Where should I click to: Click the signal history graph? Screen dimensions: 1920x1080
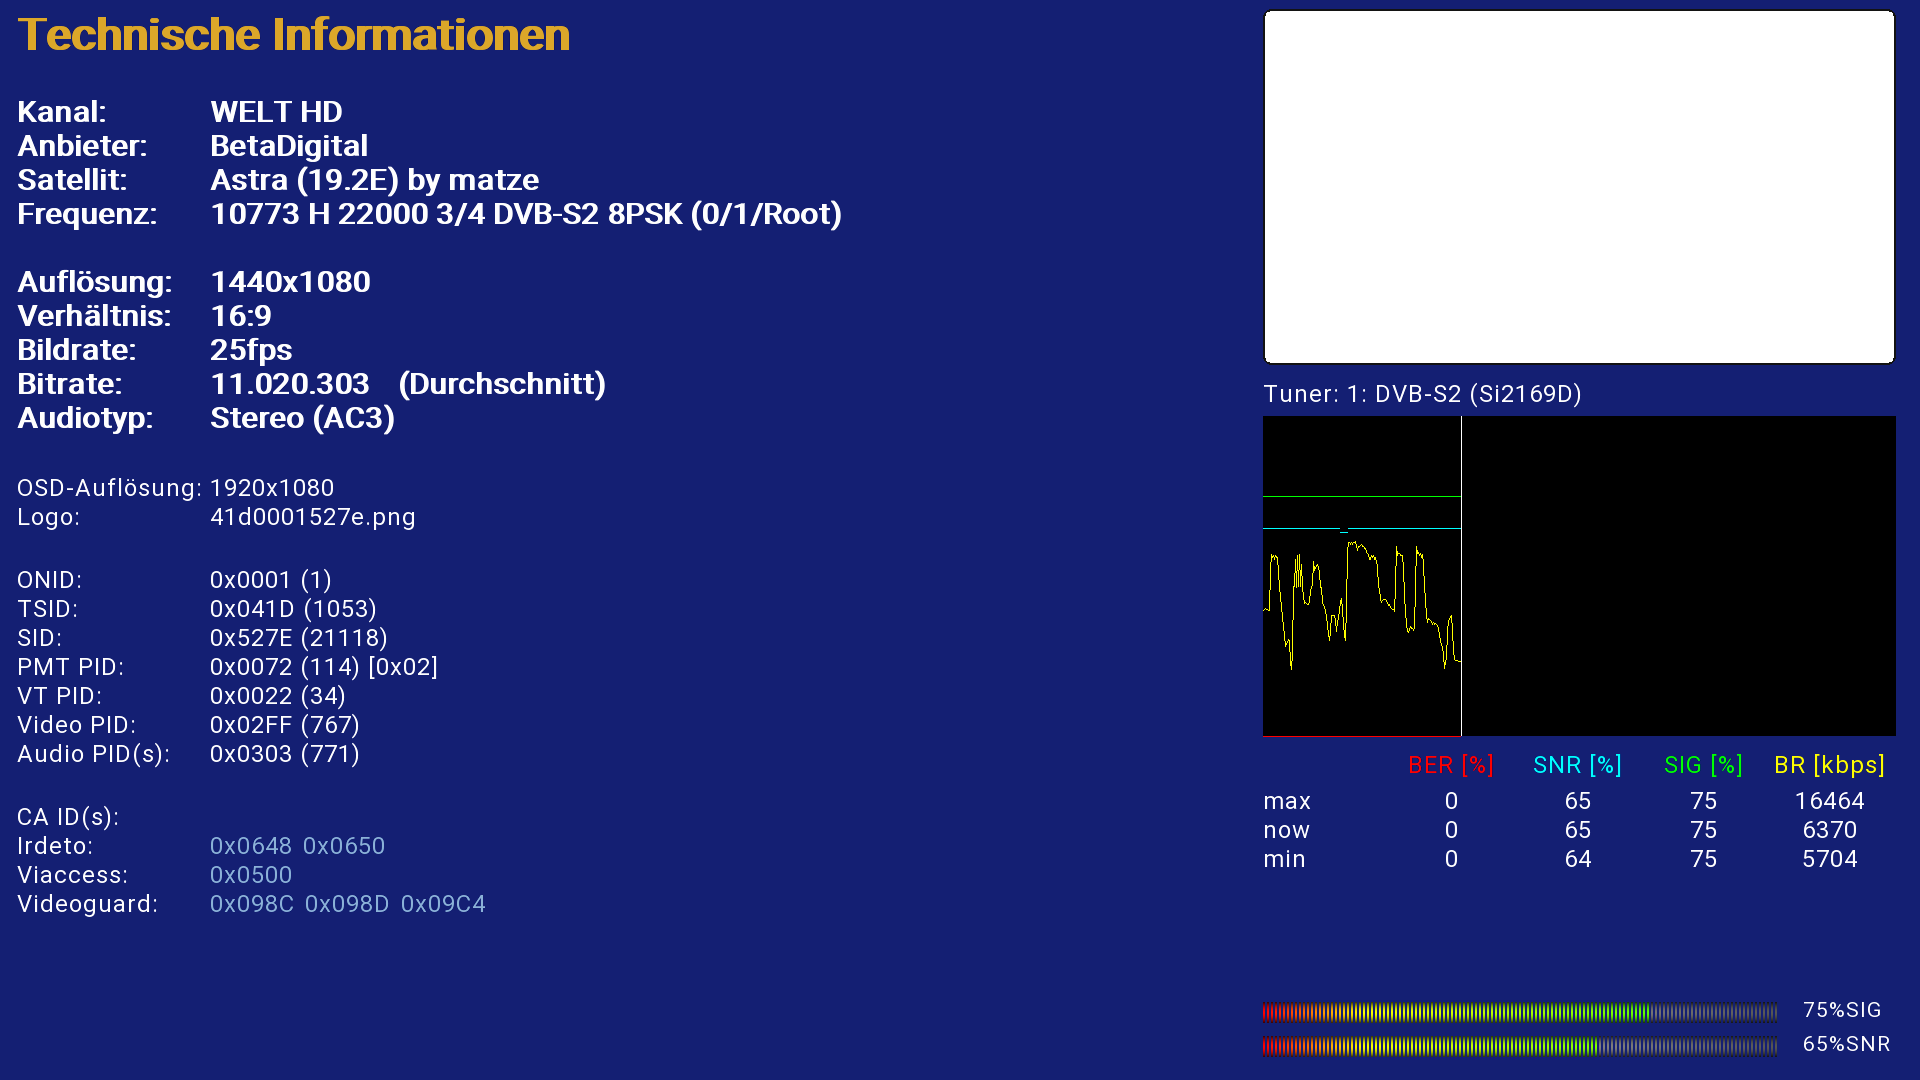1579,576
